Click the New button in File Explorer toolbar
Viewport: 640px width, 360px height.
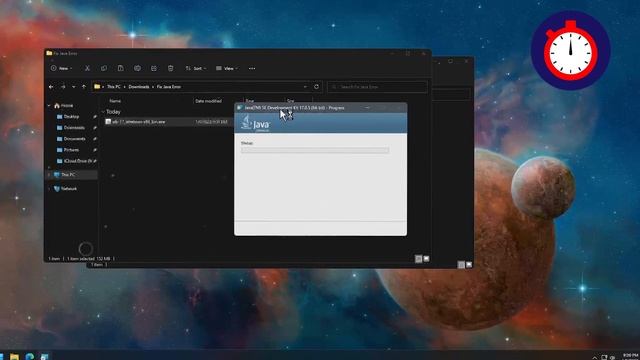pos(61,69)
